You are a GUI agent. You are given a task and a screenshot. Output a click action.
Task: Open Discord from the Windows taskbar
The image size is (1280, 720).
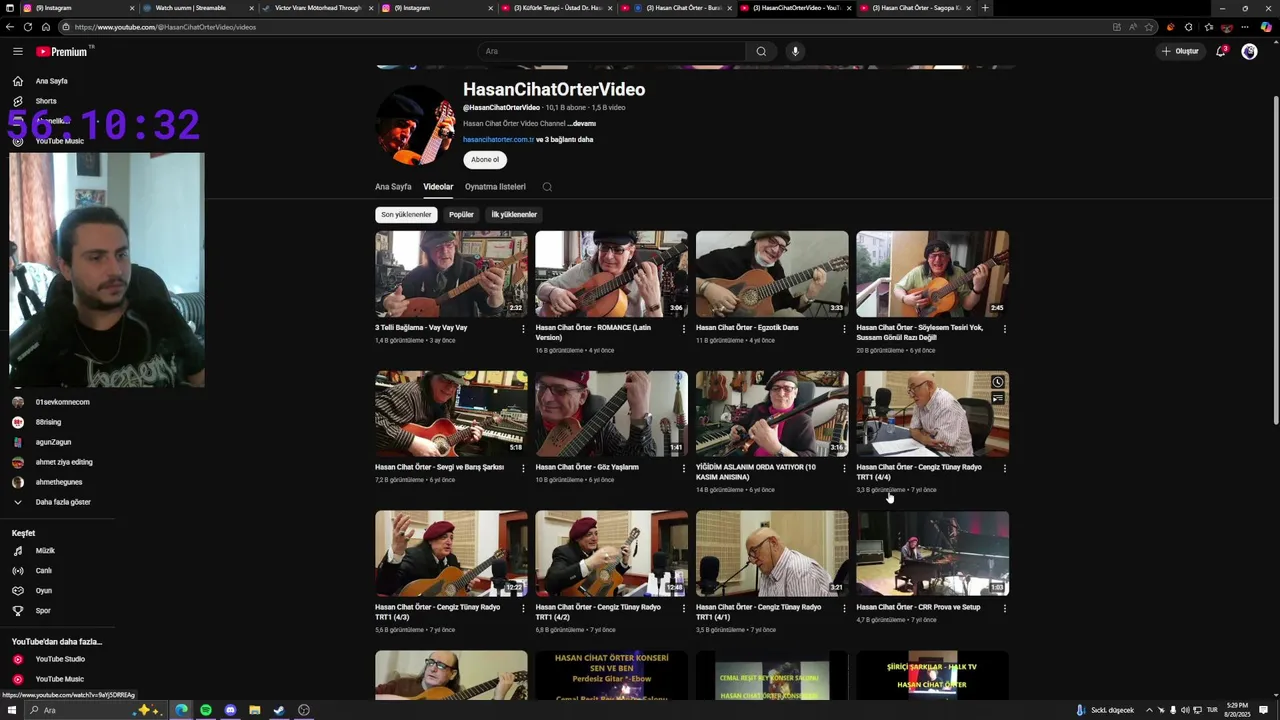click(x=230, y=710)
